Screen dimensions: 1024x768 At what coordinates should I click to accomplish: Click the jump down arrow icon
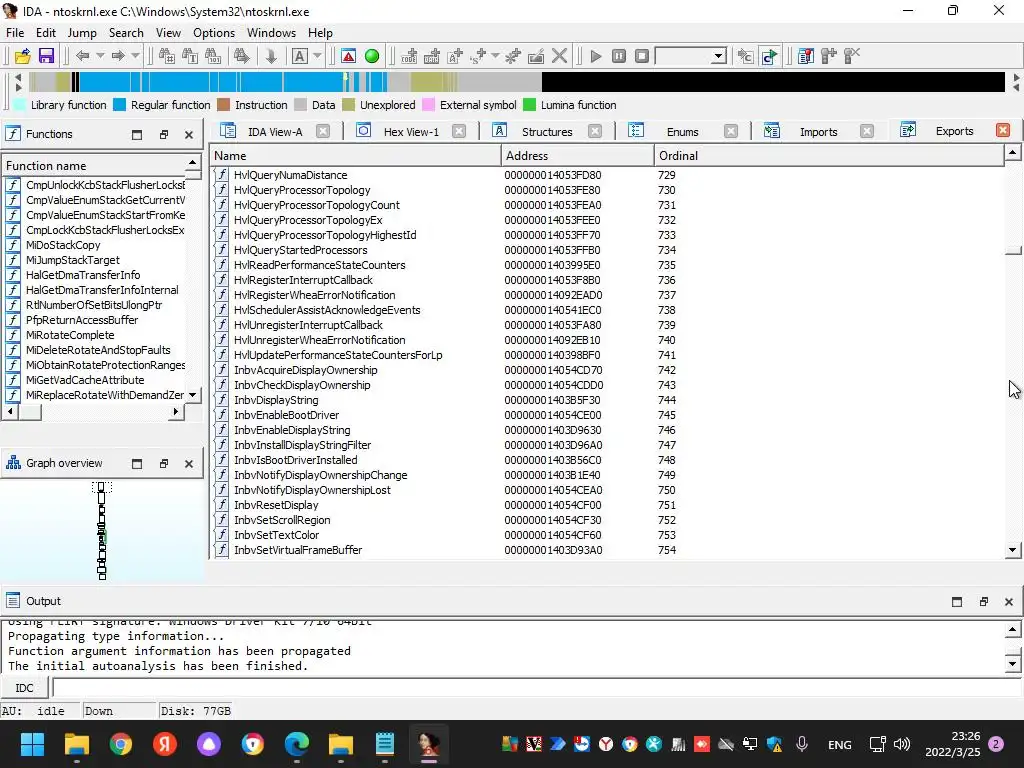[271, 56]
